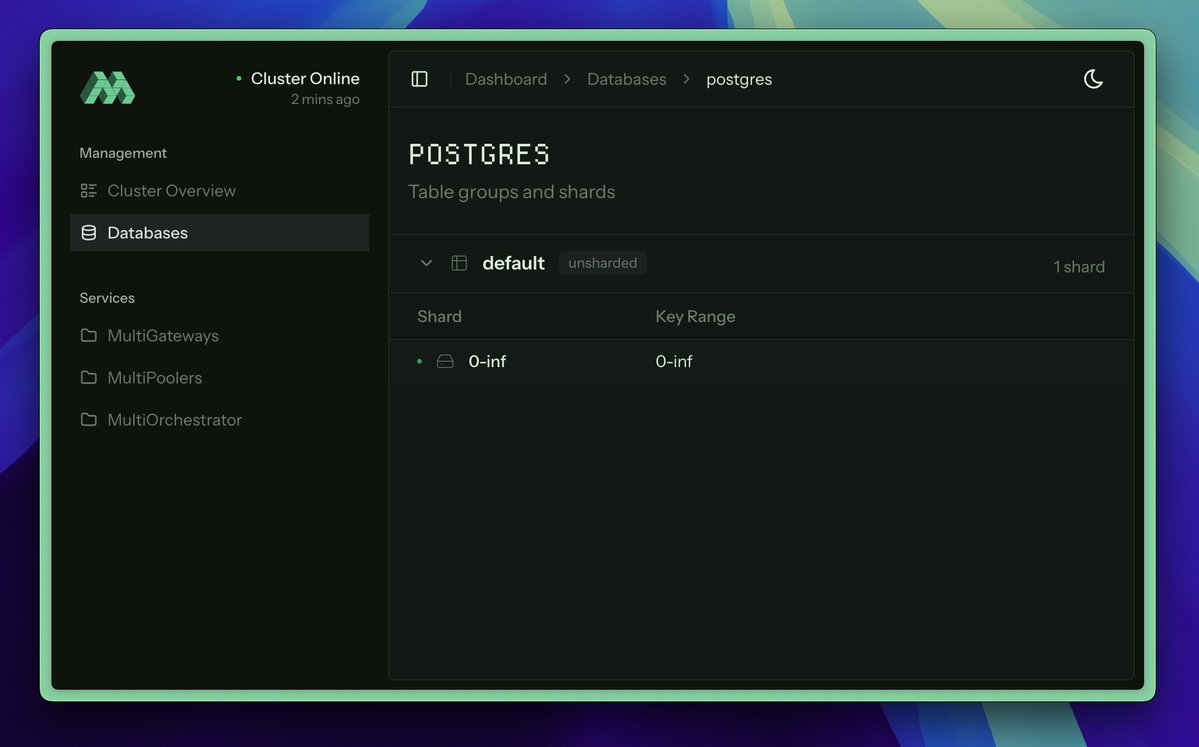Click the folder icon beside MultiOrchestrator
1199x747 pixels.
(x=89, y=419)
